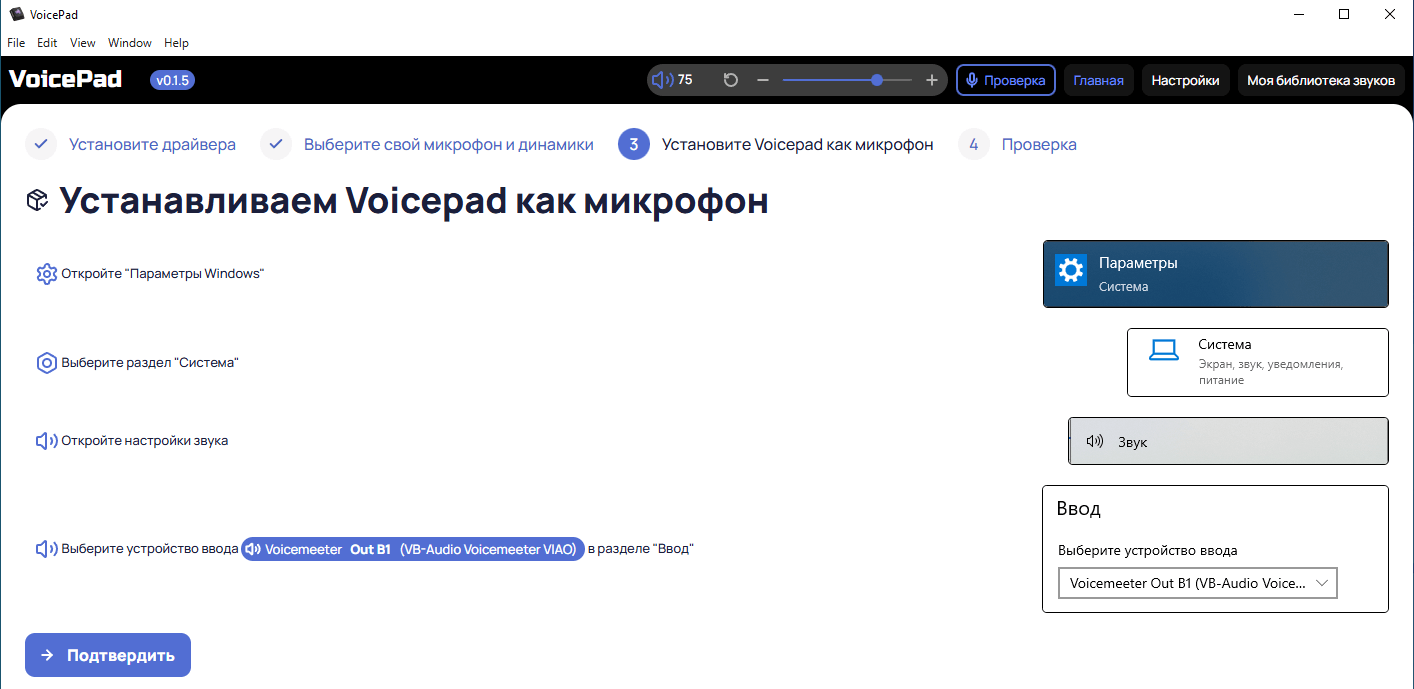Reset volume using the circular arrow icon
This screenshot has width=1414, height=689.
730,79
